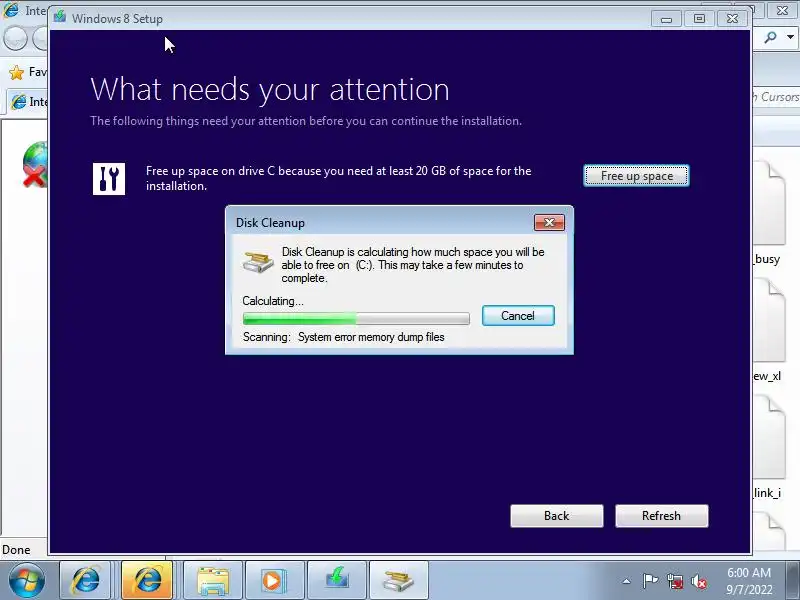The height and width of the screenshot is (600, 800).
Task: Launch Windows Media Player from taskbar
Action: point(275,580)
